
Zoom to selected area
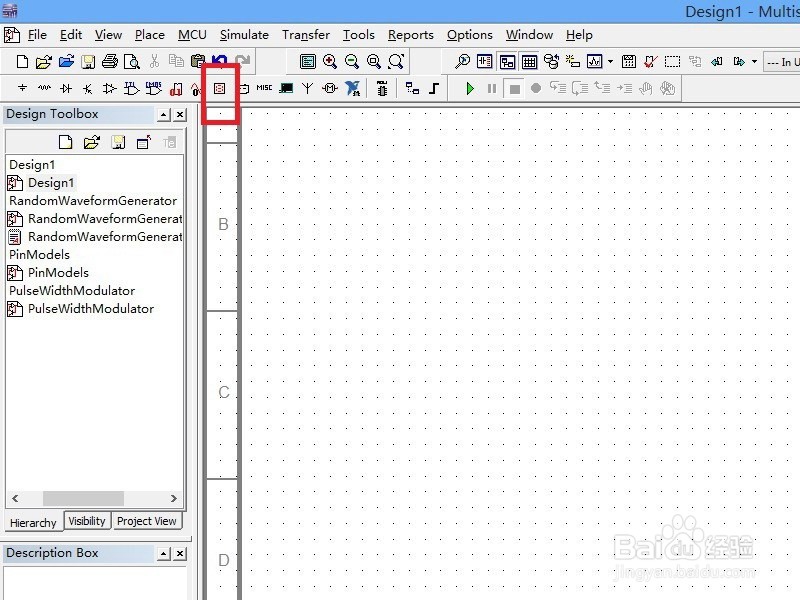(373, 62)
